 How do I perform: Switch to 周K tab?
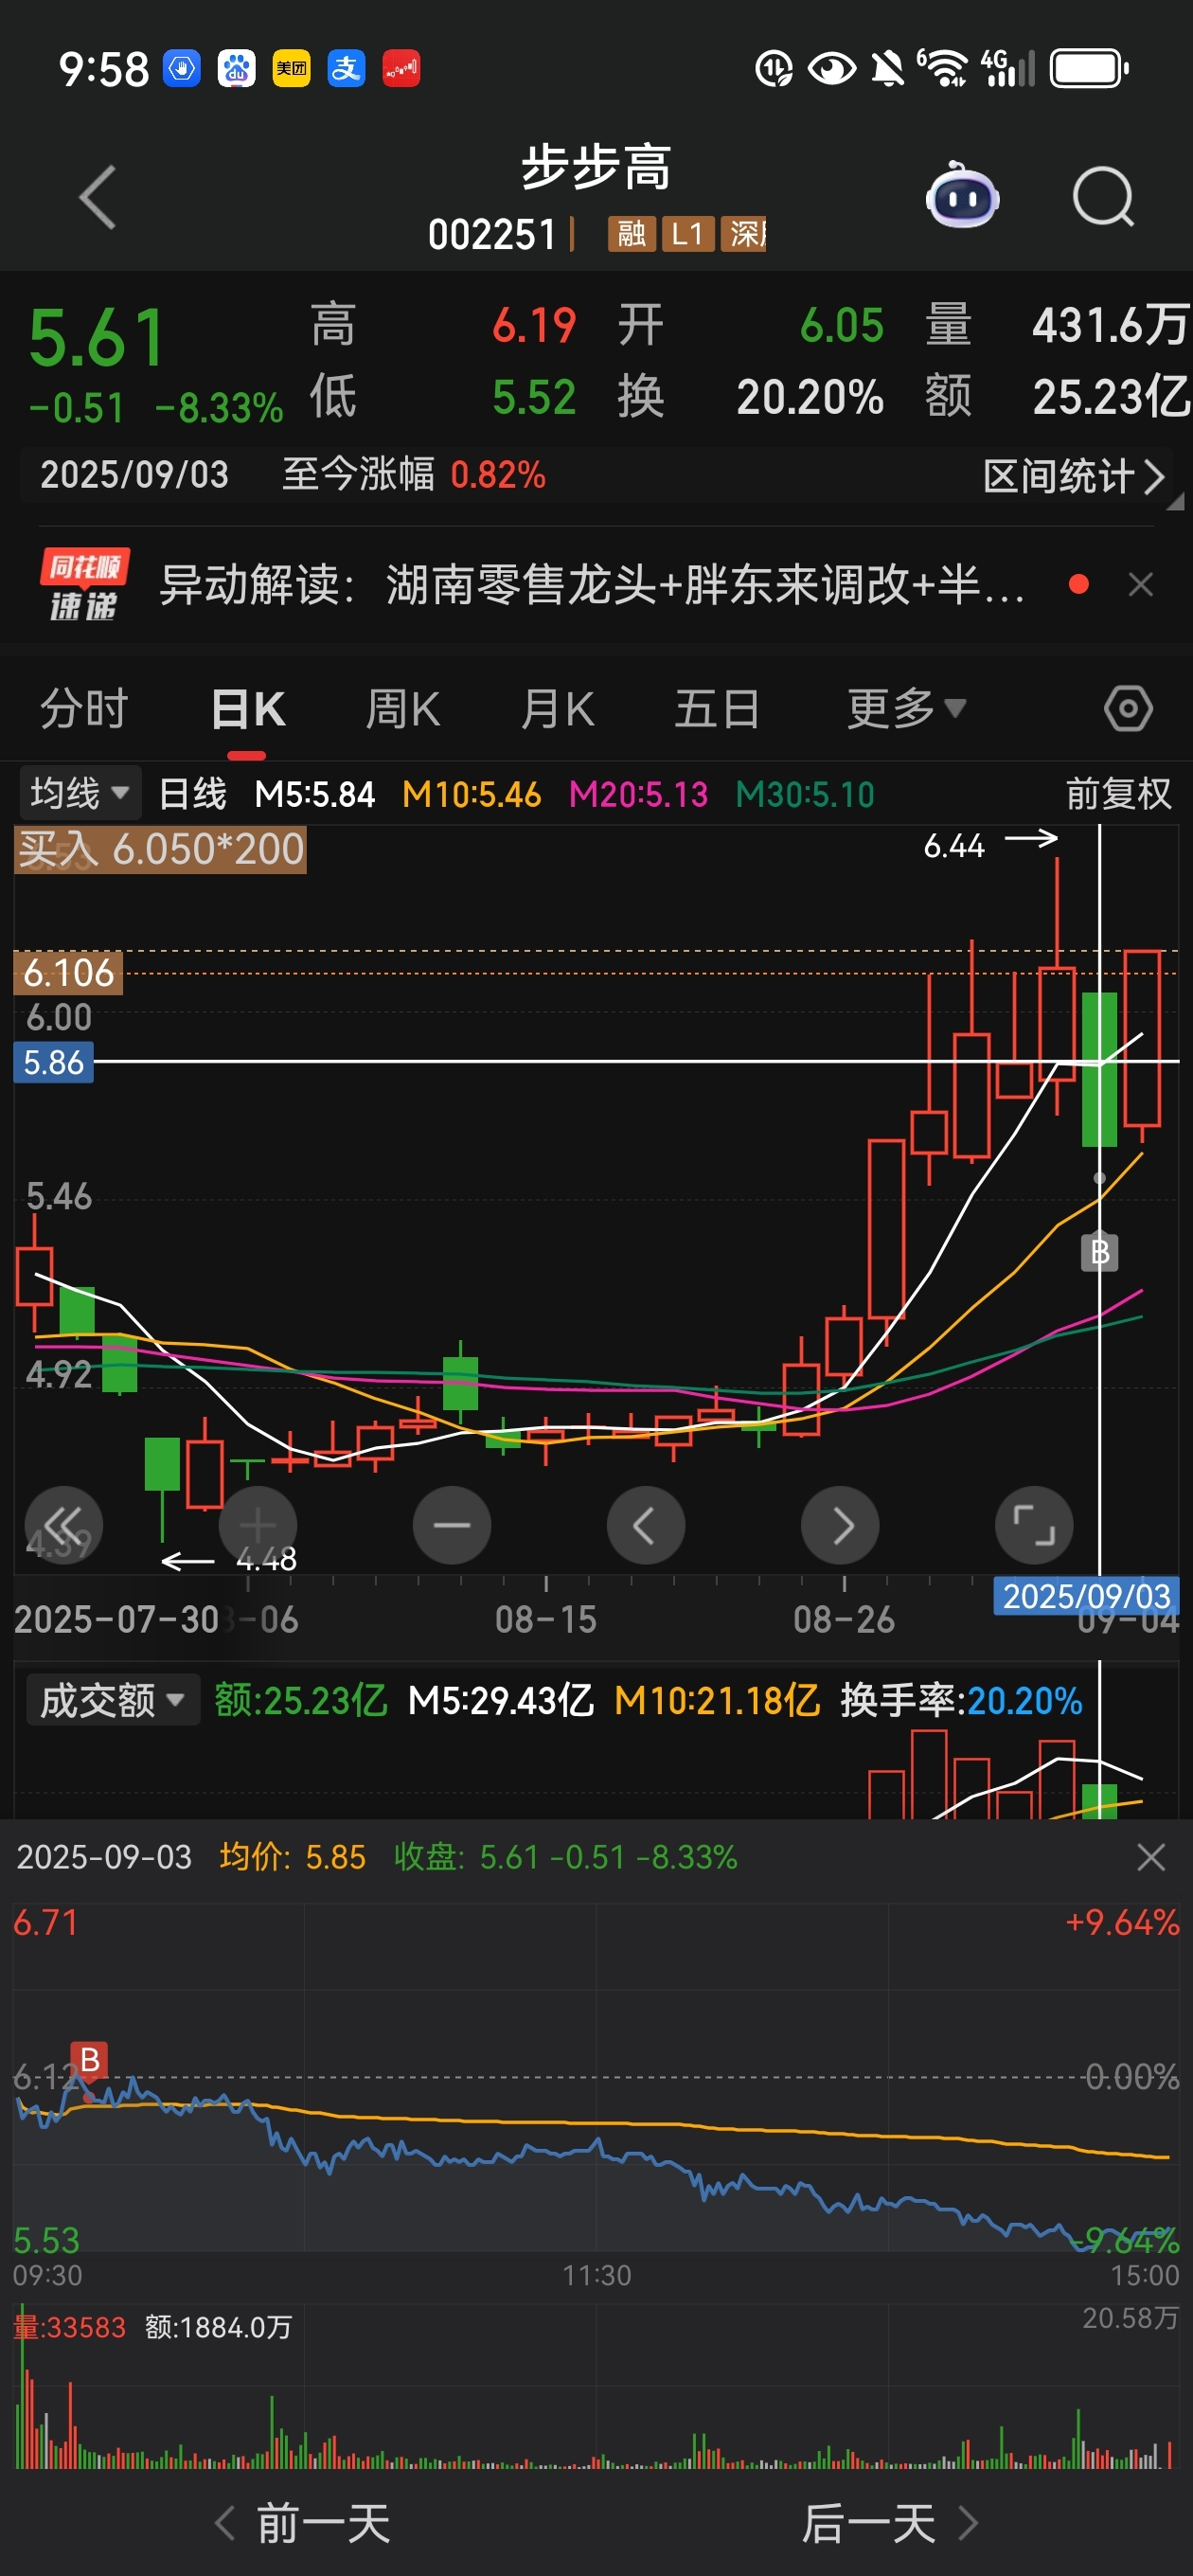(403, 709)
